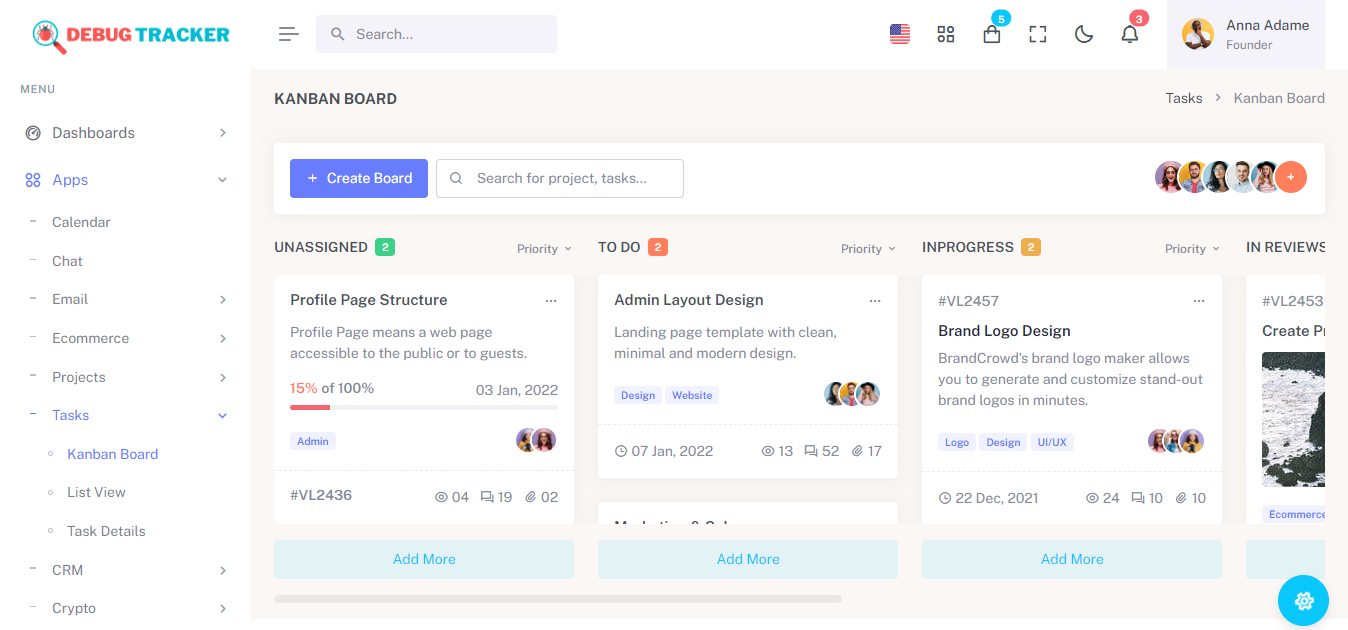Open the notifications bell icon

coord(1130,34)
